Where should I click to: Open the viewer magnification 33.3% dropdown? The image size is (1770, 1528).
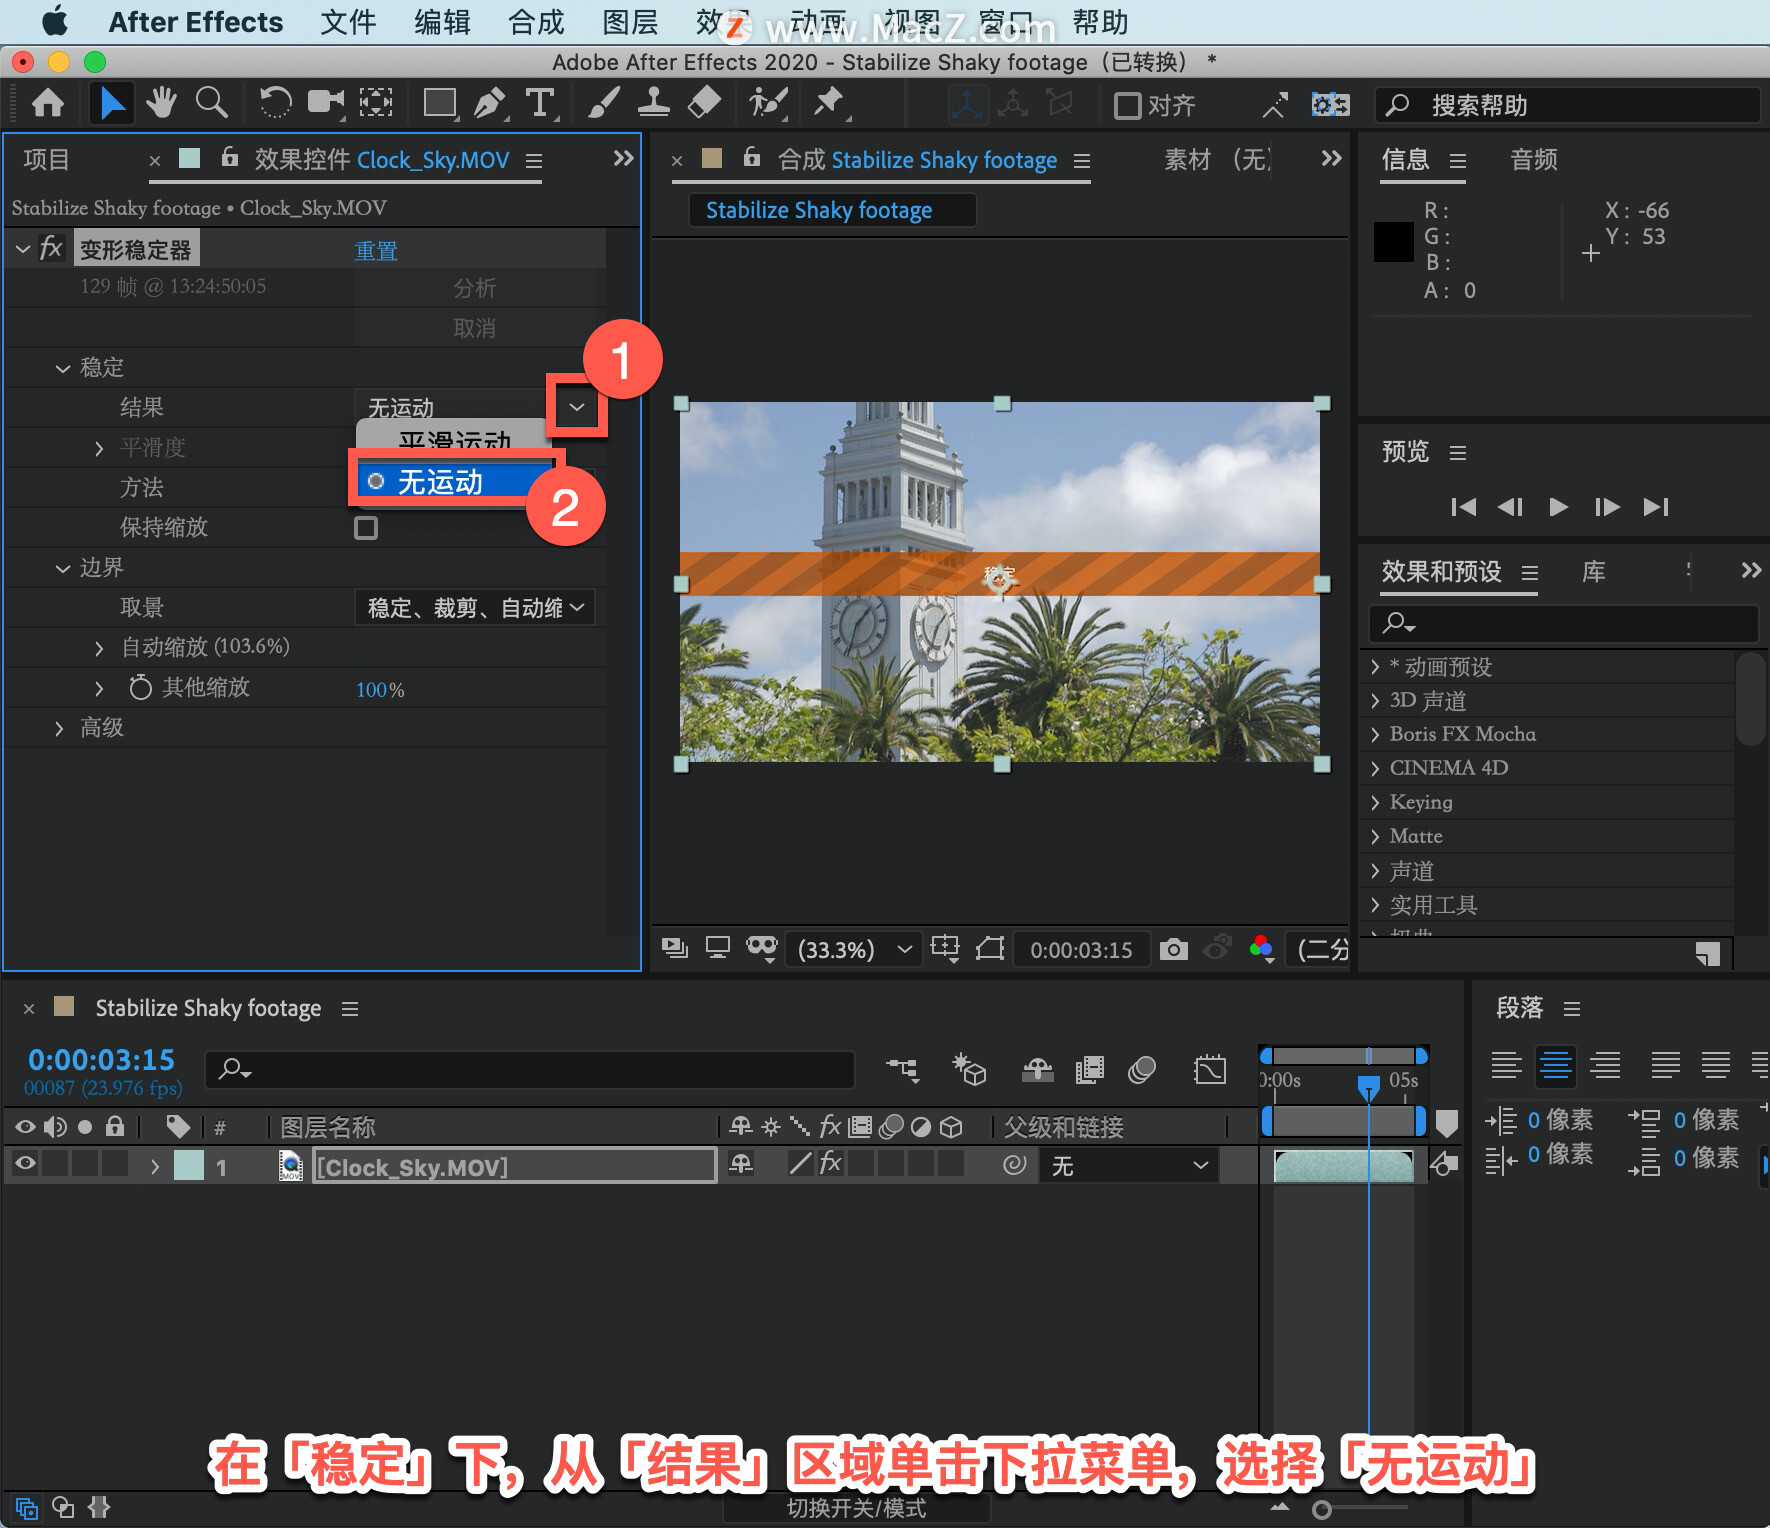click(855, 949)
